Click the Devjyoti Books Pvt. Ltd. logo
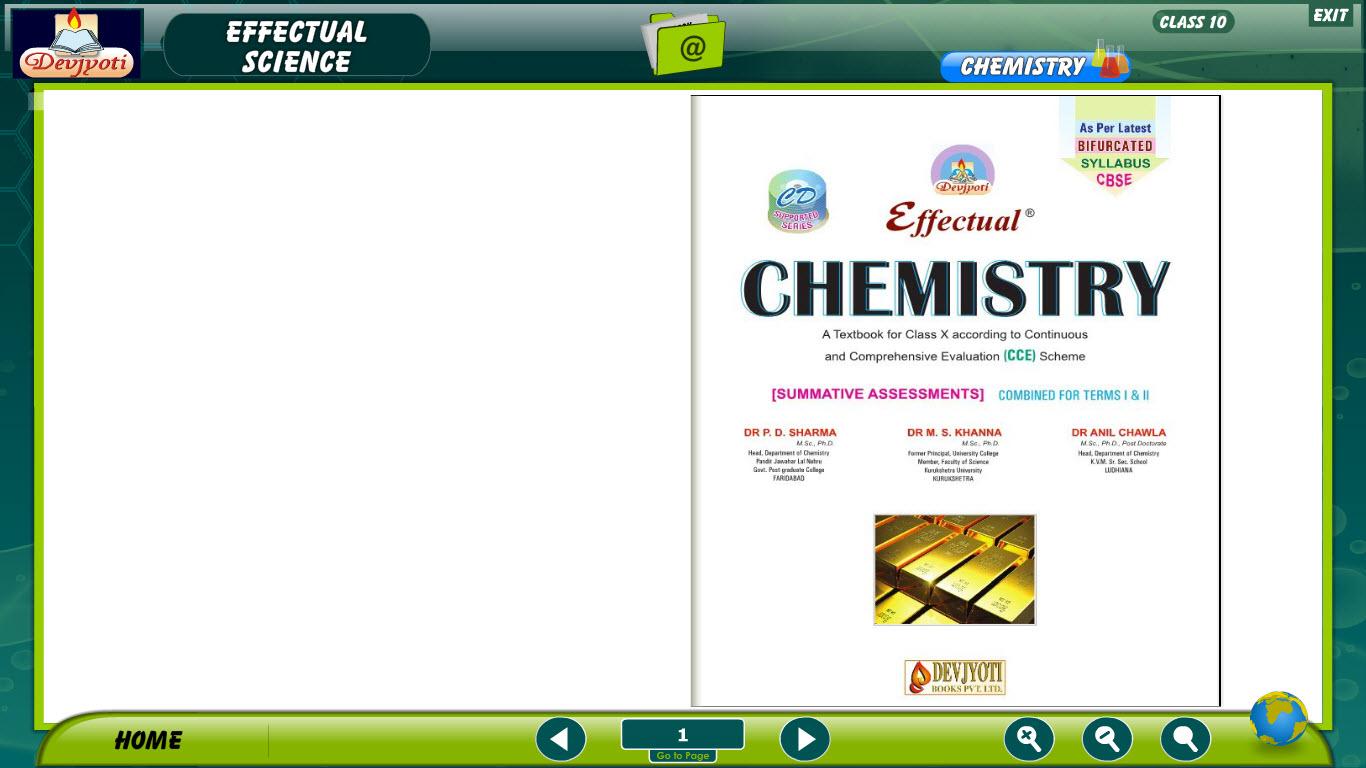 [955, 677]
